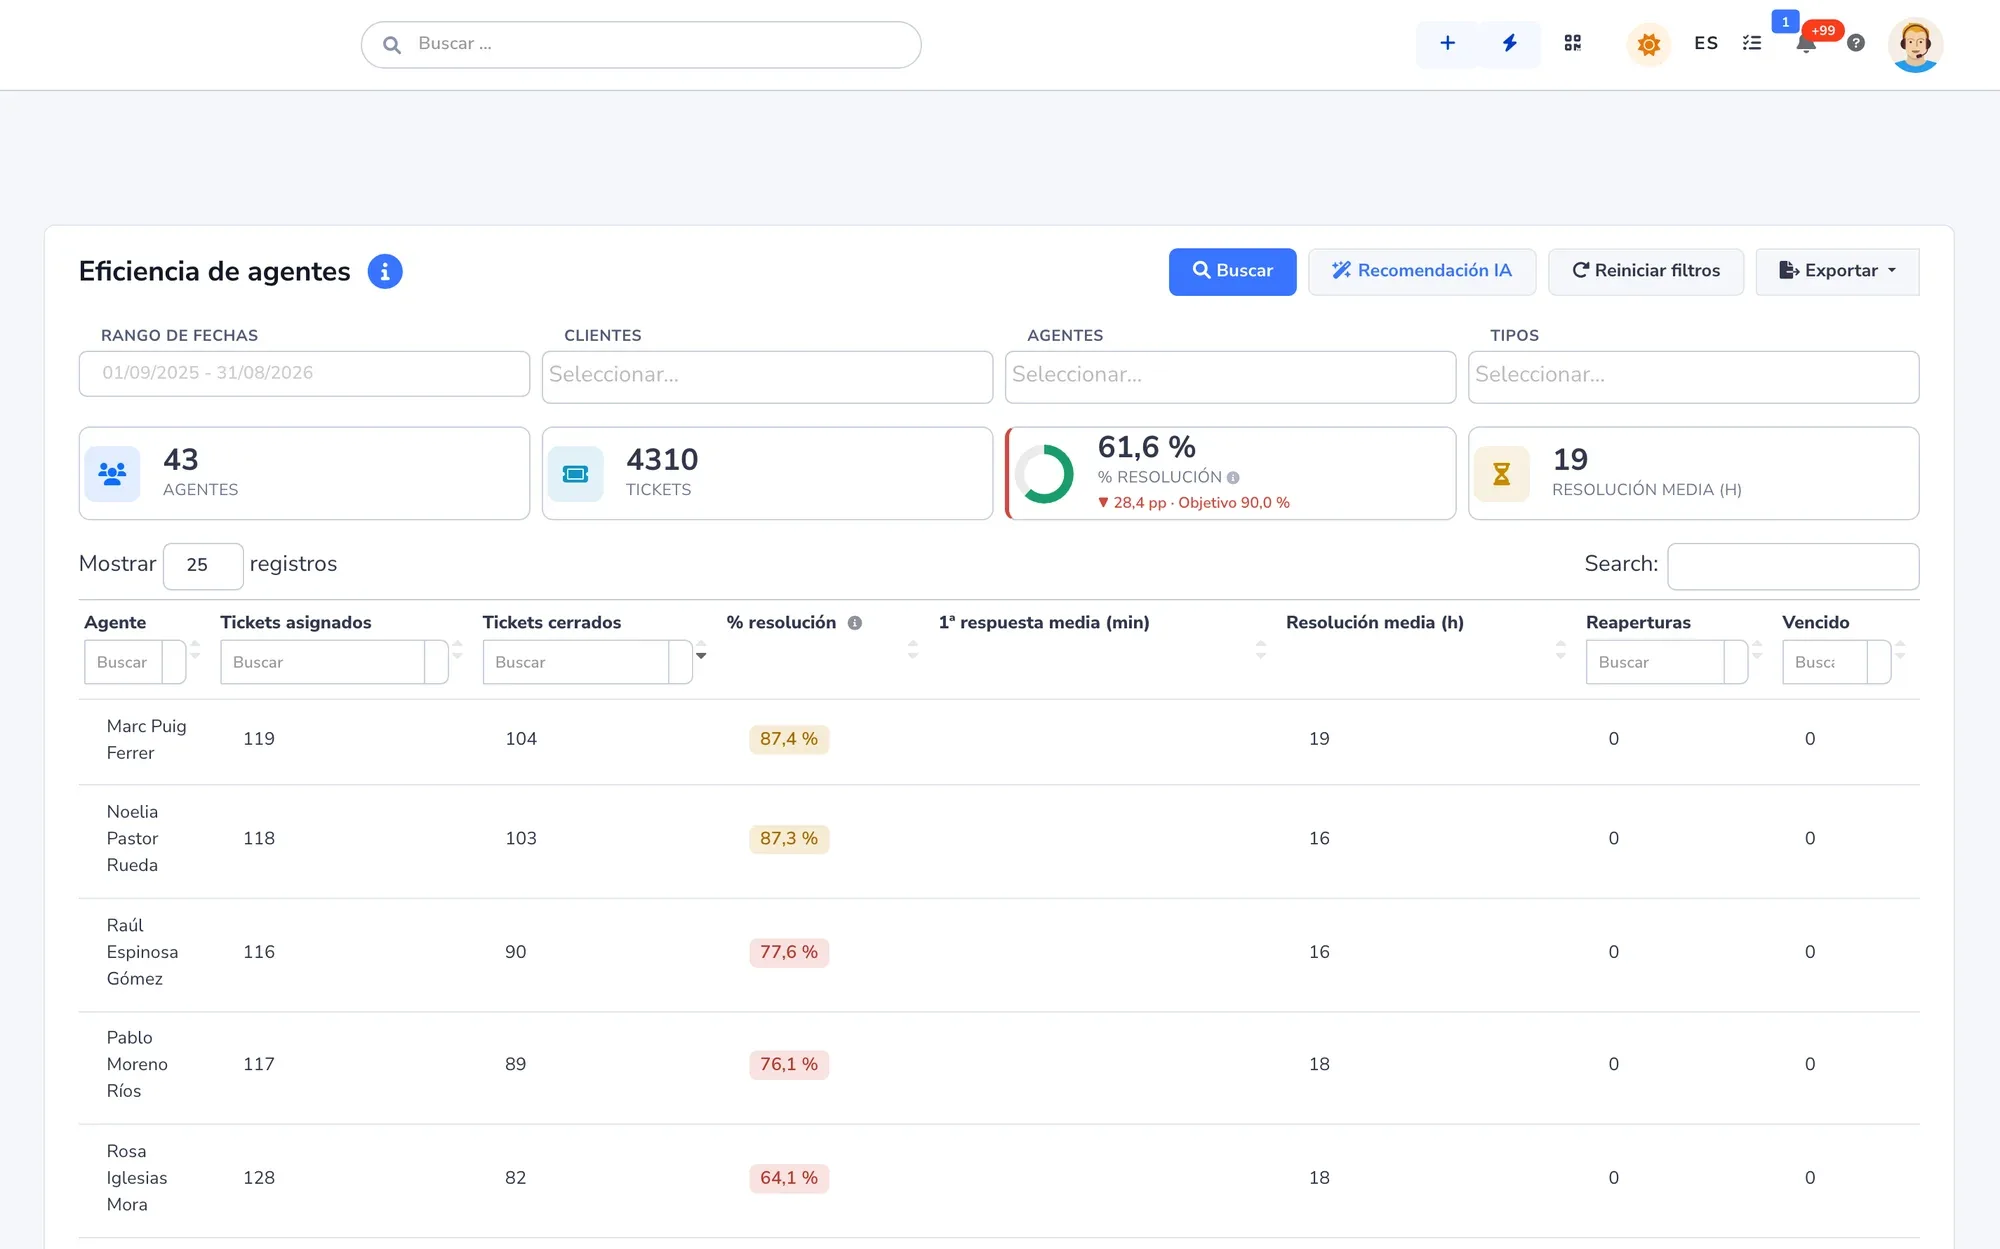This screenshot has height=1249, width=2000.
Task: Click the blue Buscar button
Action: tap(1232, 271)
